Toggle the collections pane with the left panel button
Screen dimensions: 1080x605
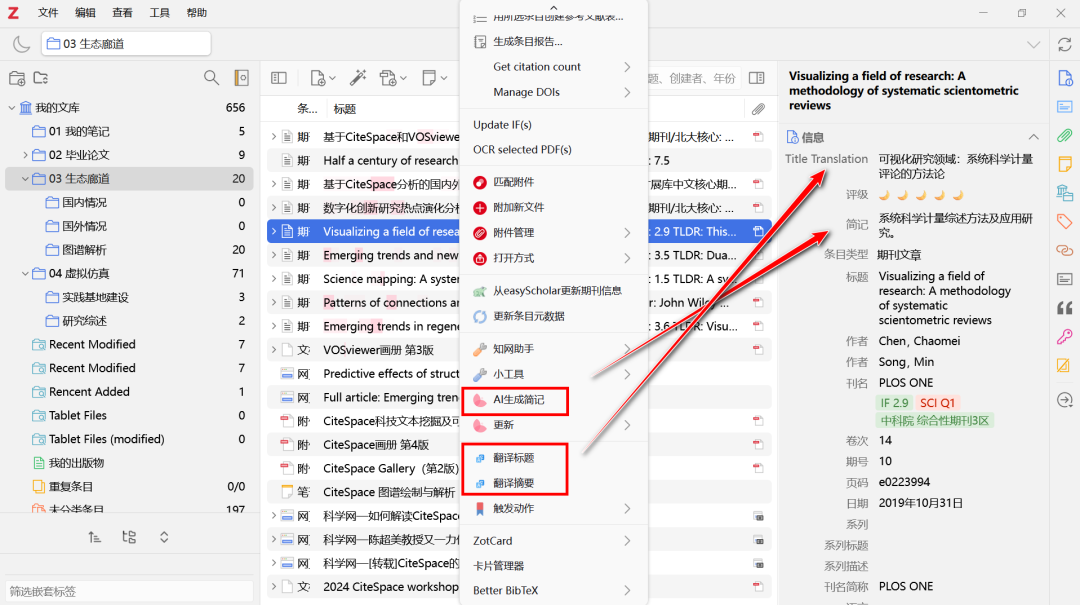(x=279, y=78)
